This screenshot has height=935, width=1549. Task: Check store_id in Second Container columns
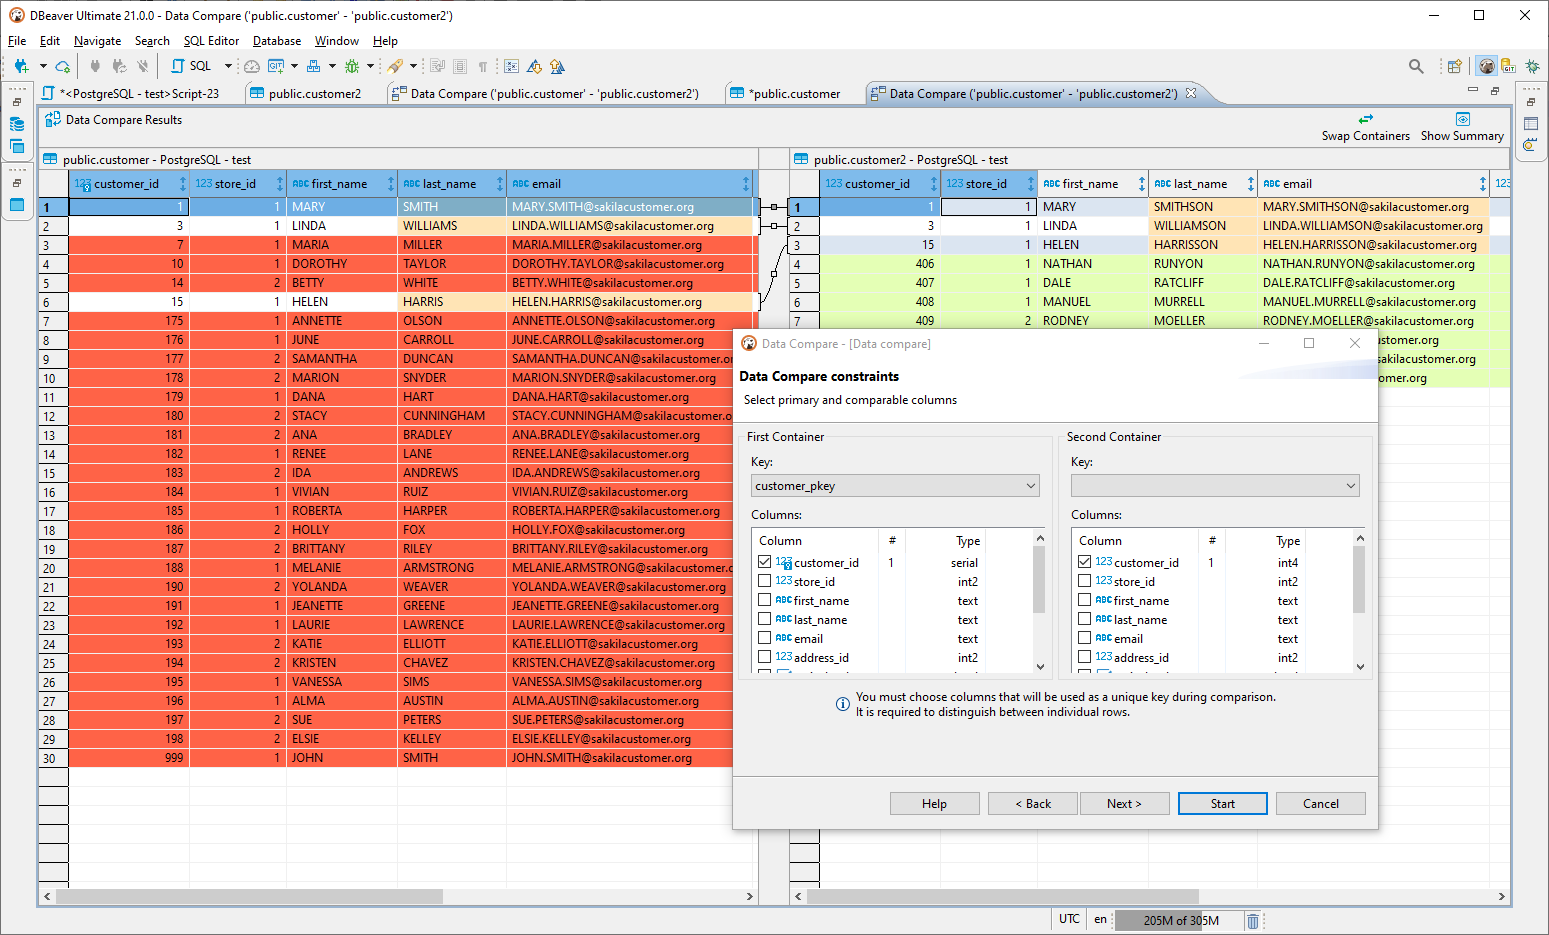coord(1085,581)
